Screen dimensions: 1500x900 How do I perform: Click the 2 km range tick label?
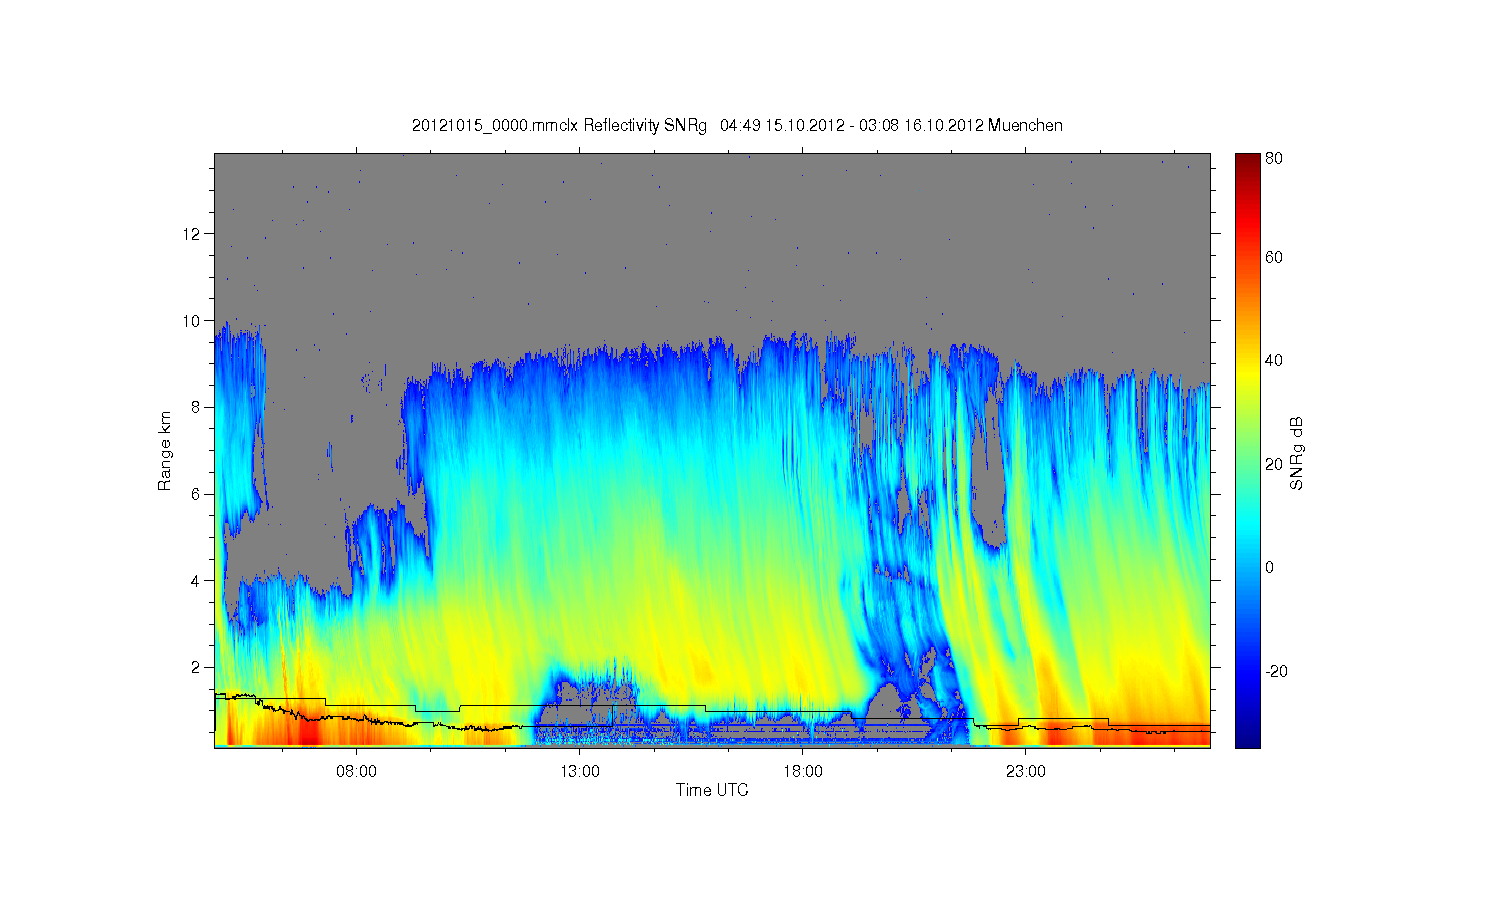pos(197,667)
